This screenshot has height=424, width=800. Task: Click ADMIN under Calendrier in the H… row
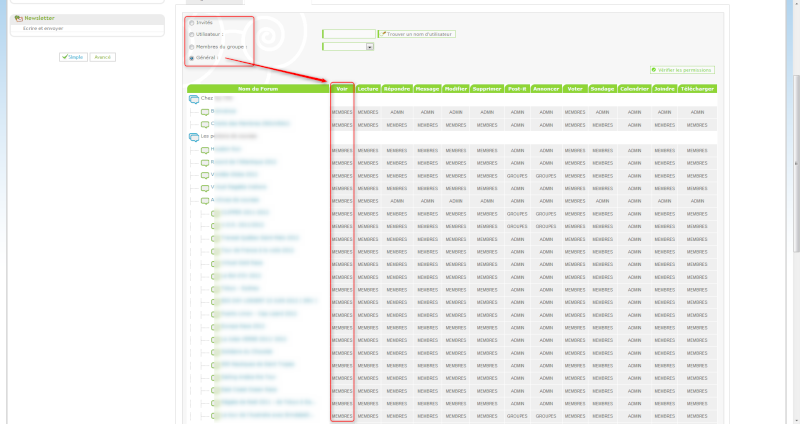point(634,151)
